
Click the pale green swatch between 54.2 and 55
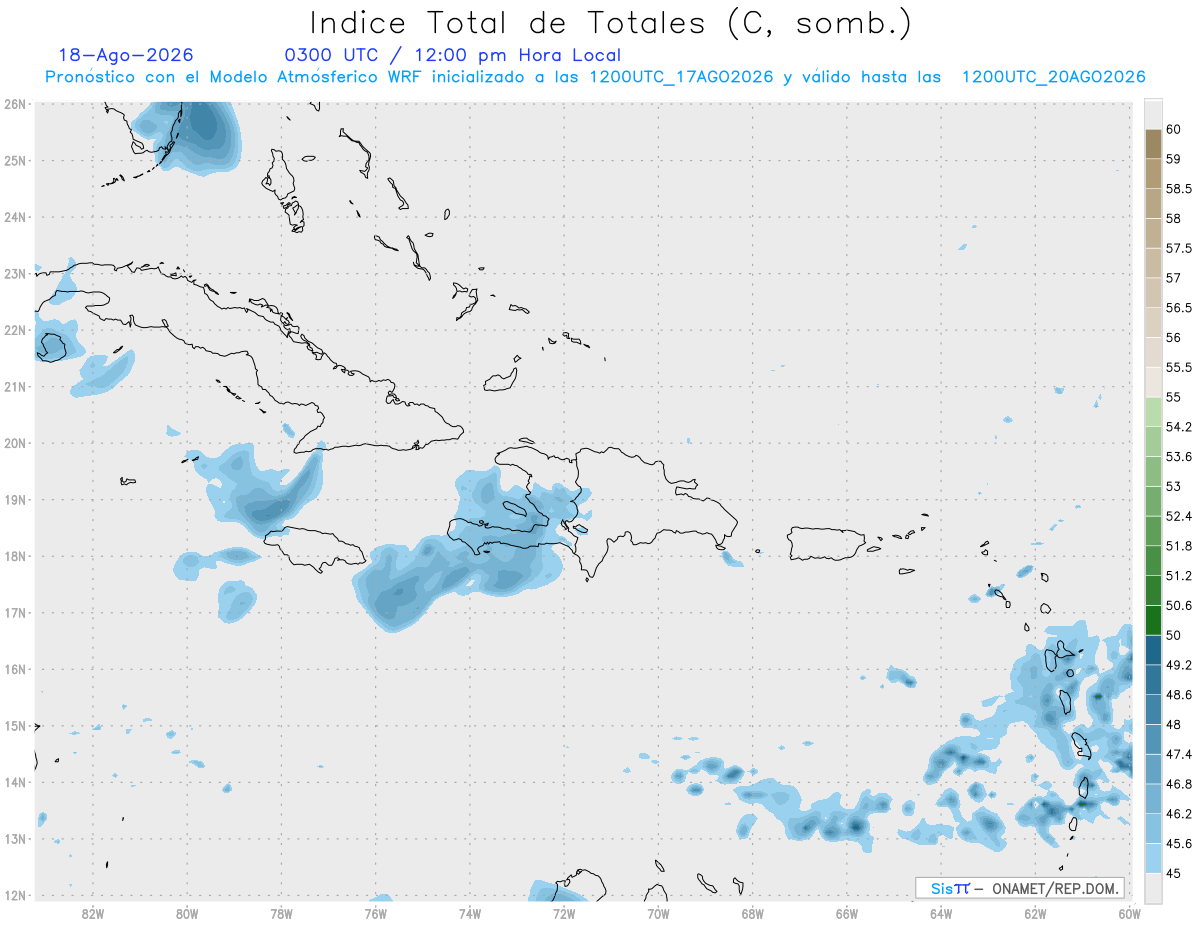(1153, 412)
